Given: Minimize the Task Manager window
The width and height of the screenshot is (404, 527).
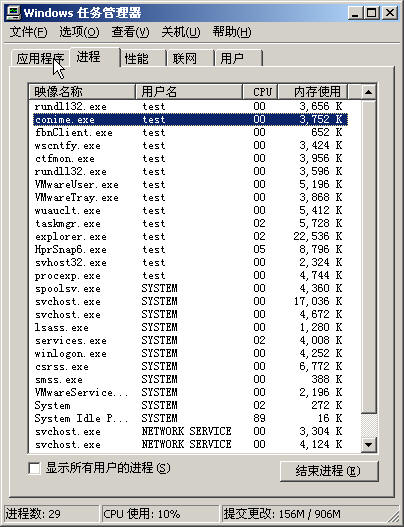Looking at the screenshot, I should (x=356, y=13).
